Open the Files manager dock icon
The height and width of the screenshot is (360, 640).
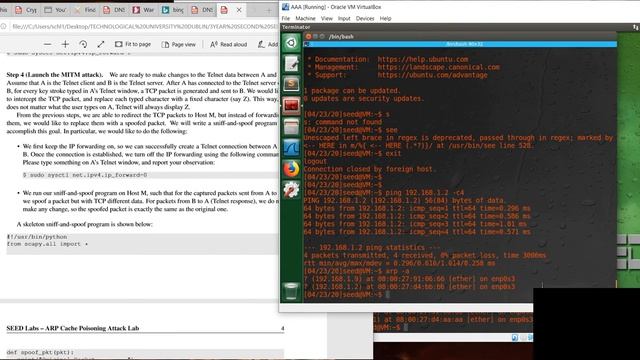pos(291,127)
